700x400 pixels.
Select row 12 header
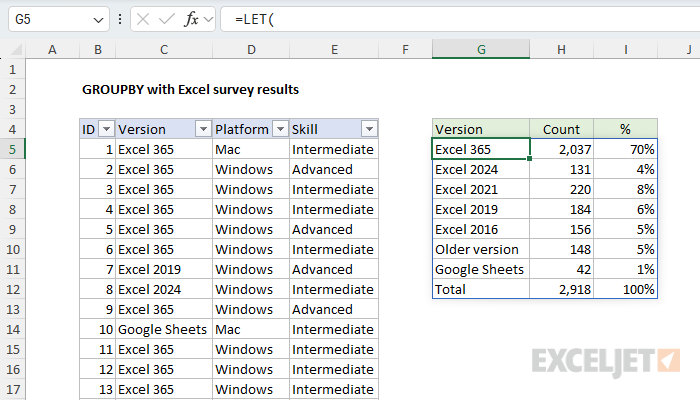12,290
